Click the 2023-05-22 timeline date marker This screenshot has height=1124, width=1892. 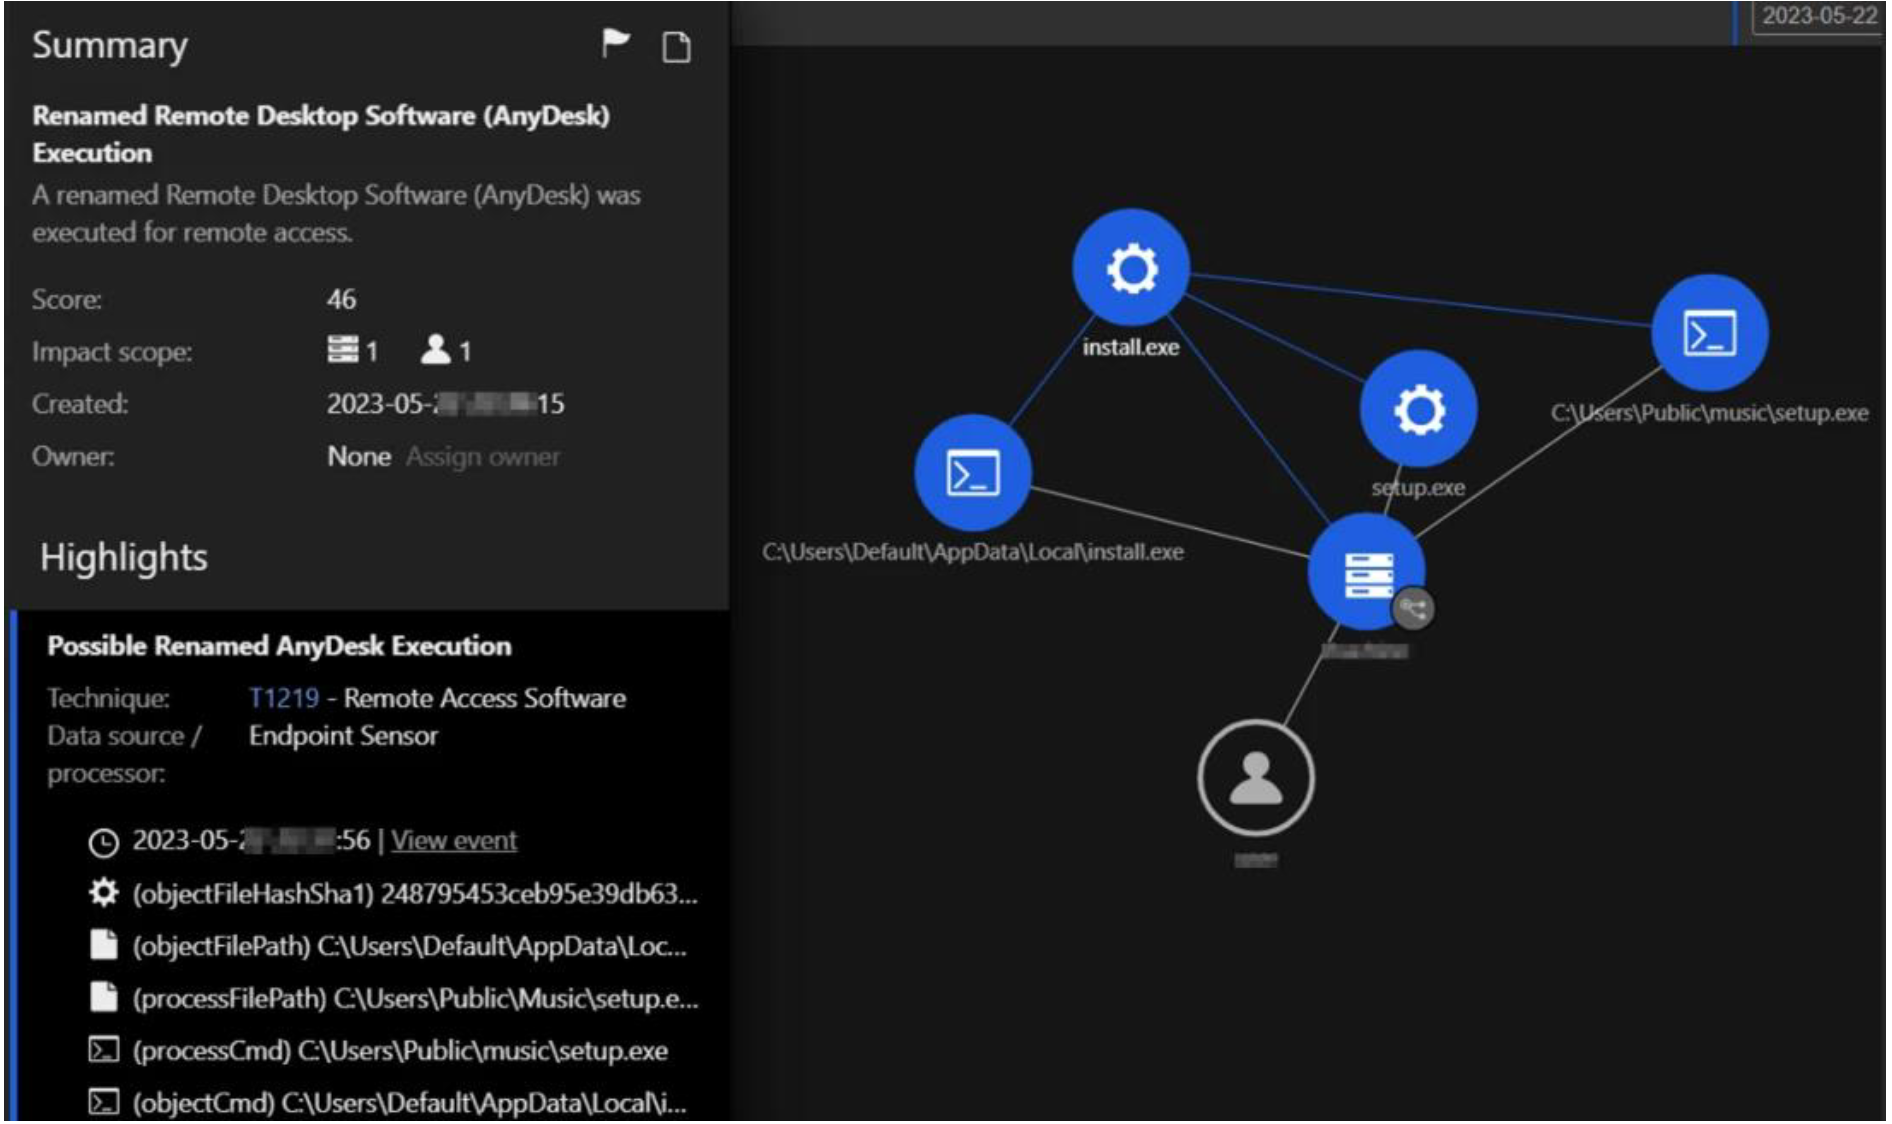(x=1818, y=16)
